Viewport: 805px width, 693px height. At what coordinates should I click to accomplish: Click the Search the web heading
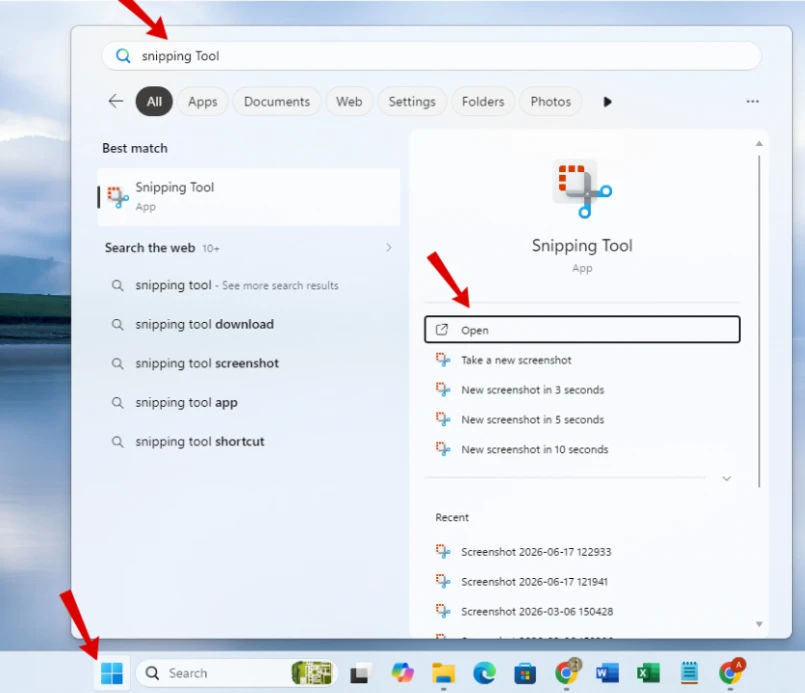(150, 248)
